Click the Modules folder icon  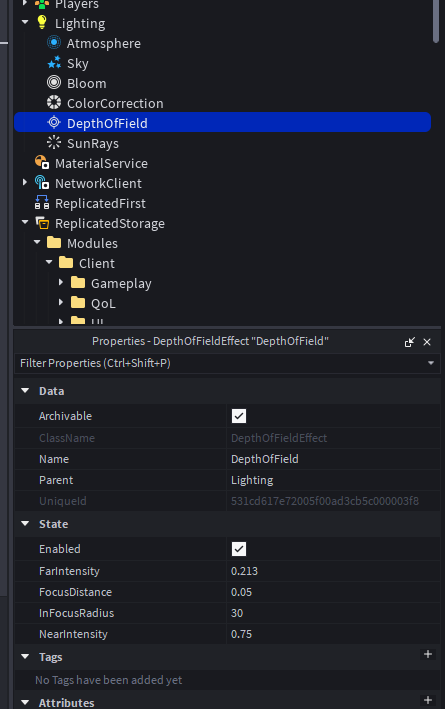(54, 243)
